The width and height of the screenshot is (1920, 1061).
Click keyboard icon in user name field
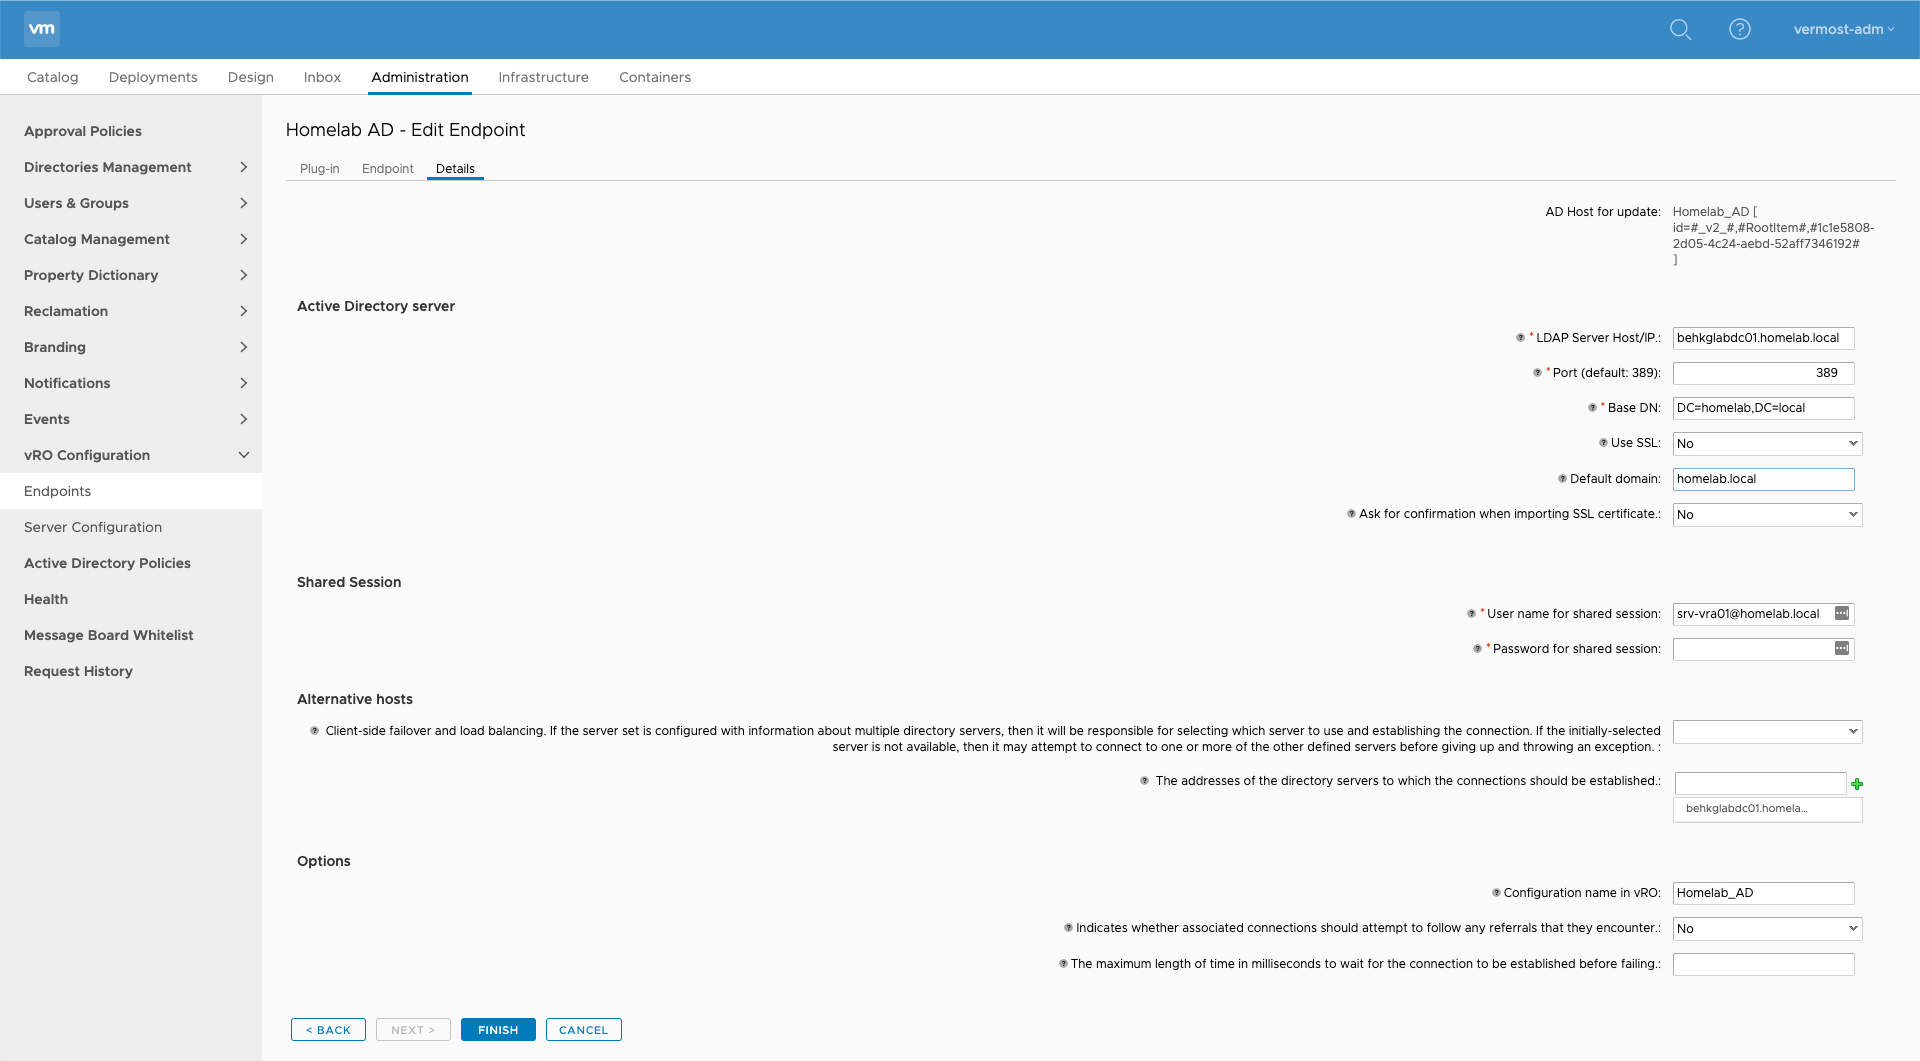[1842, 613]
